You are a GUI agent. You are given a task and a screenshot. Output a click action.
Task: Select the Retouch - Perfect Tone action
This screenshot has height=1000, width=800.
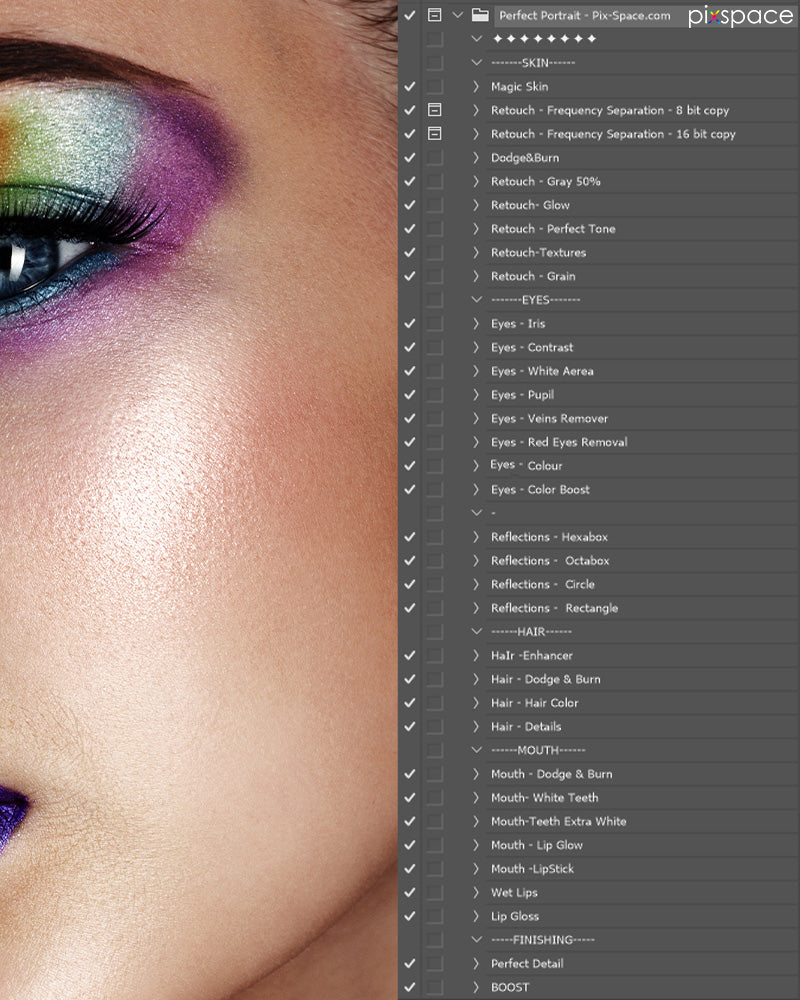coord(553,229)
